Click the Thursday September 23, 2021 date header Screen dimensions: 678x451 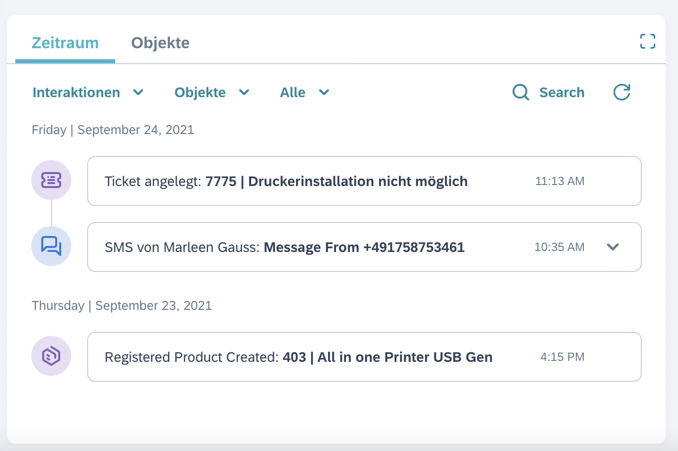click(x=121, y=305)
